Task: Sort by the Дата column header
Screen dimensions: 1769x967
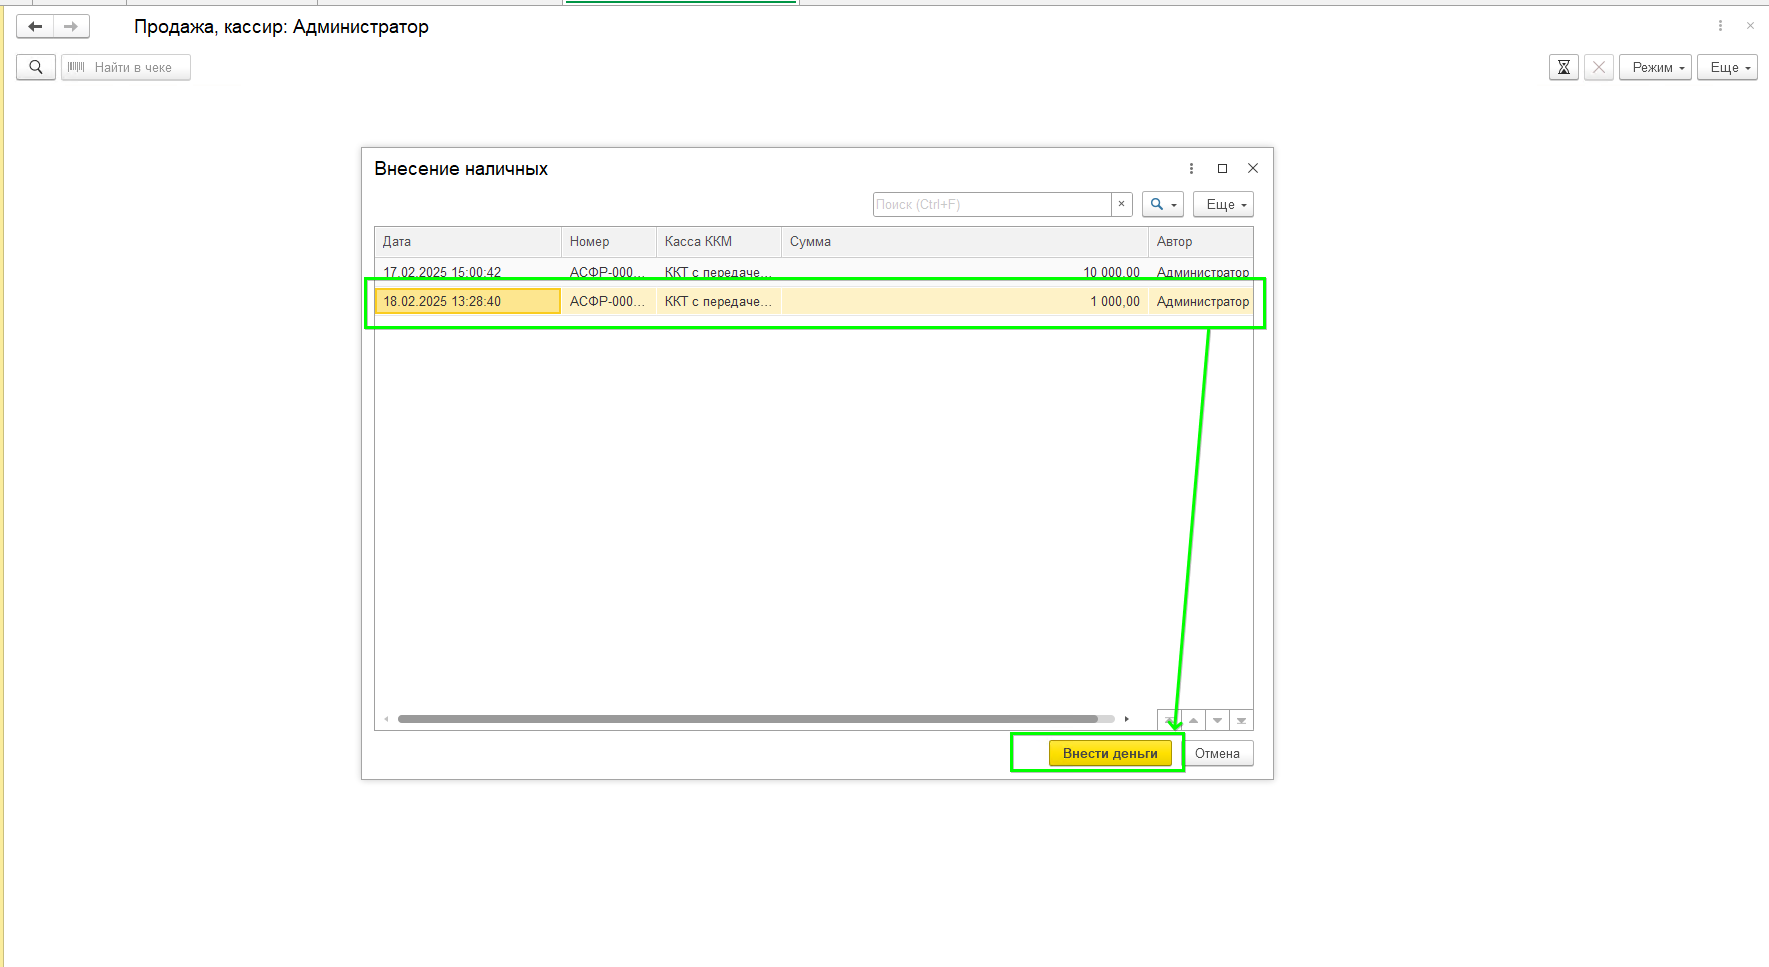Action: [468, 241]
